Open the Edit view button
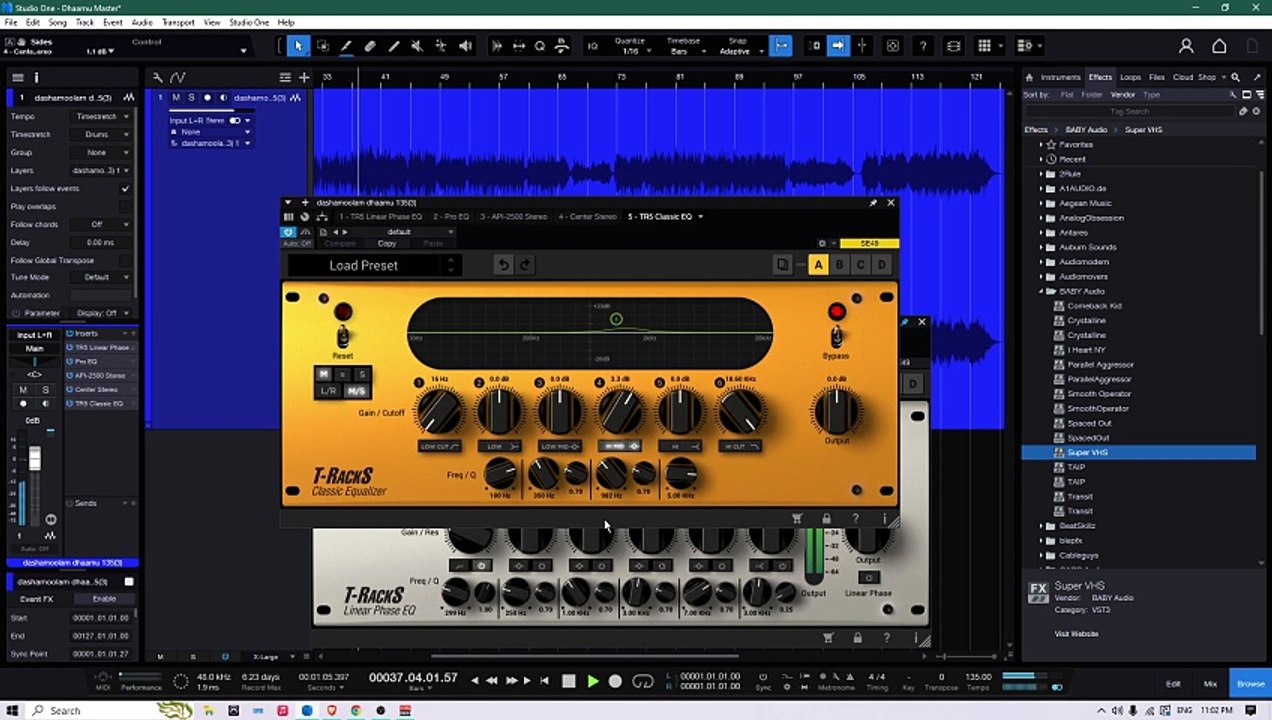Screen dimensions: 1272x720 tap(1173, 684)
